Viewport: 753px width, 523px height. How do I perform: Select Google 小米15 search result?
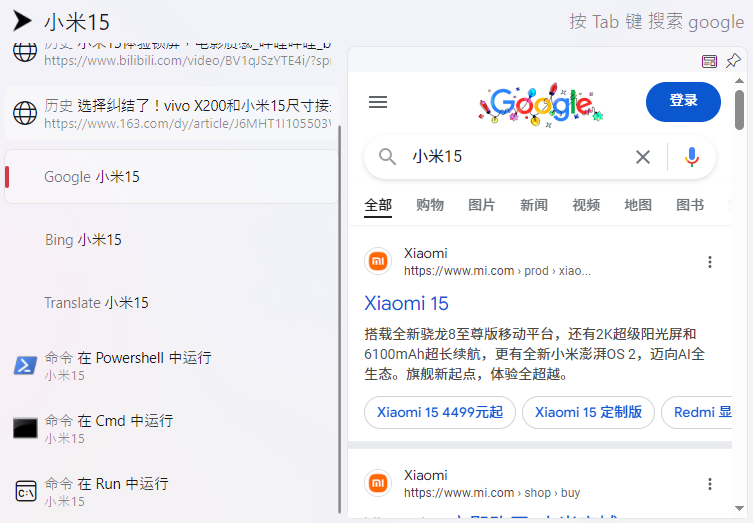[x=171, y=177]
